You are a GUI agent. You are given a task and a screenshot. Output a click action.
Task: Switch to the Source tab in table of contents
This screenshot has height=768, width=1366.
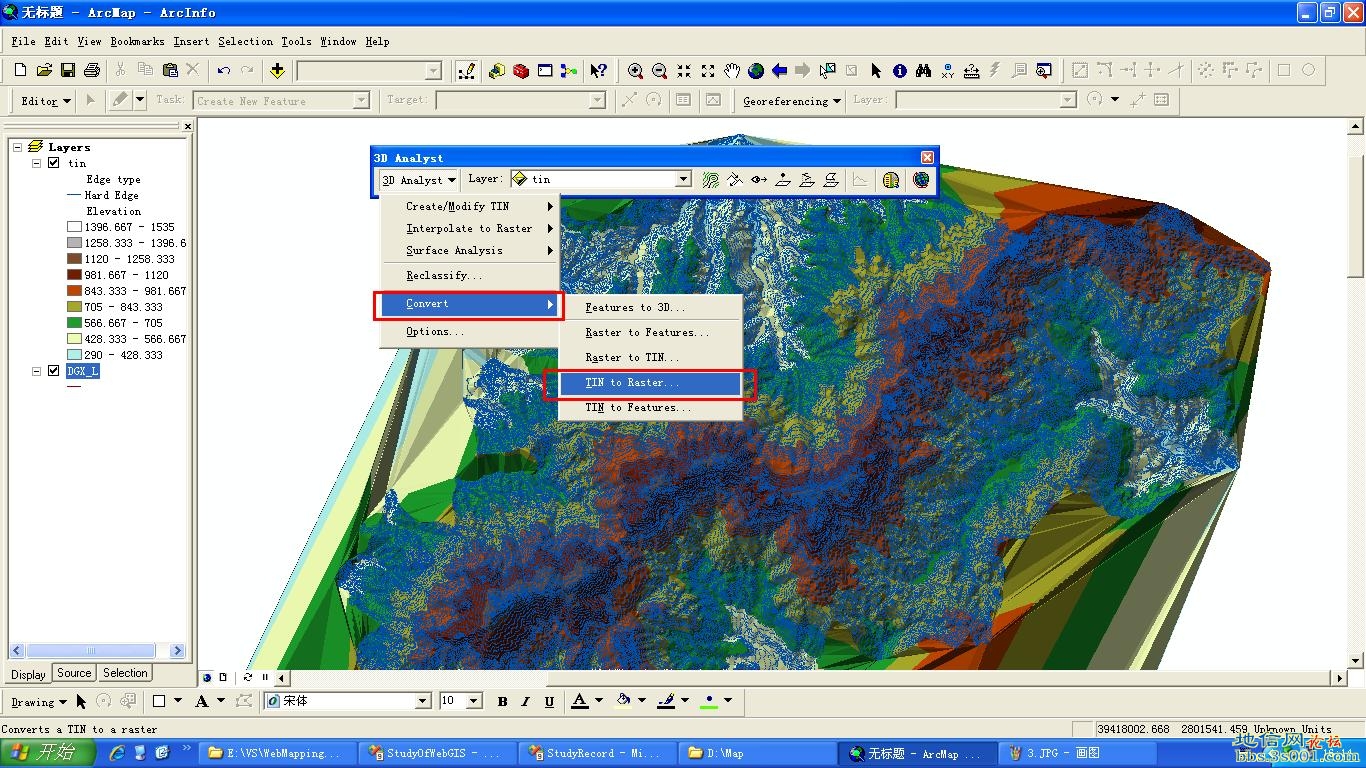[74, 673]
